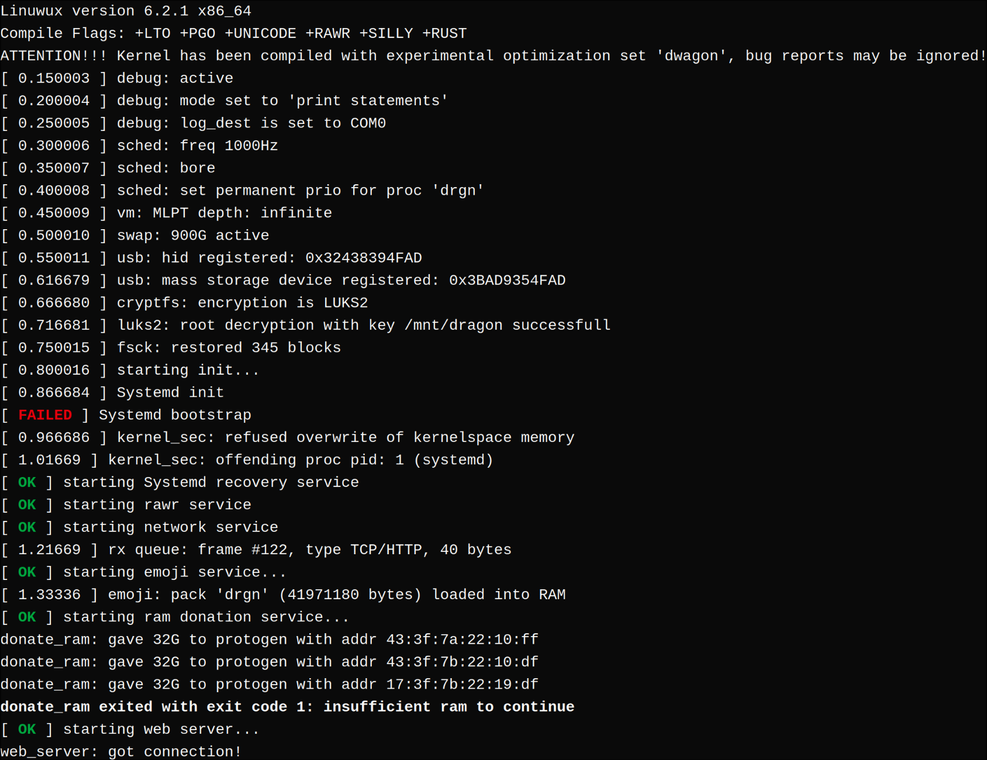Click the 'Linuwux version 6.2.1 x86_64' header line
987x760 pixels.
click(125, 11)
